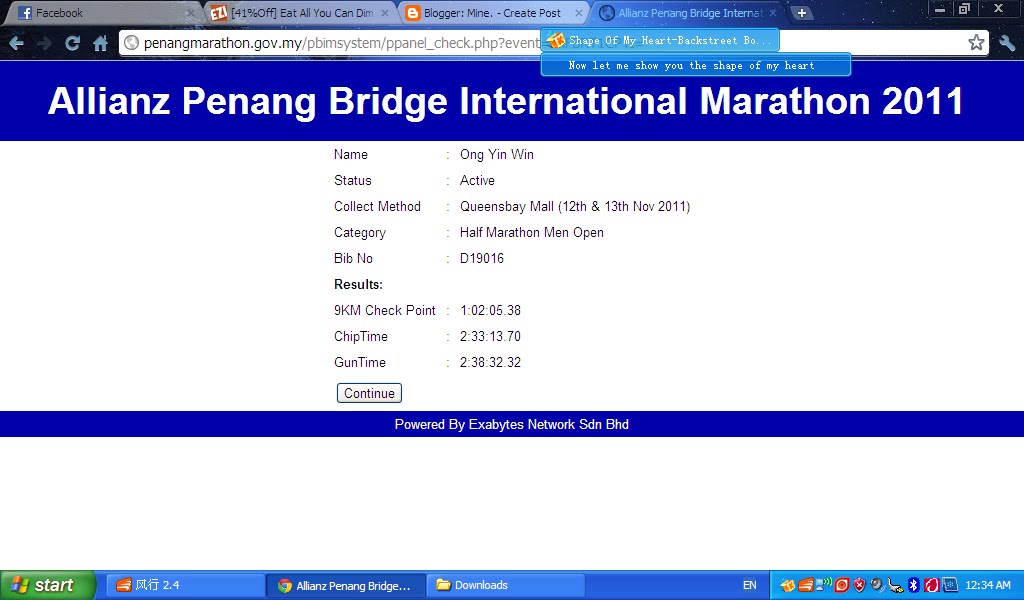1024x600 pixels.
Task: Open the Windows Start menu
Action: (x=48, y=585)
